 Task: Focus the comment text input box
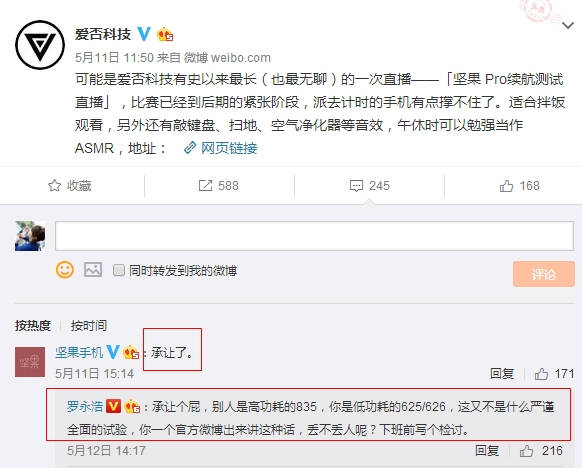pos(314,236)
